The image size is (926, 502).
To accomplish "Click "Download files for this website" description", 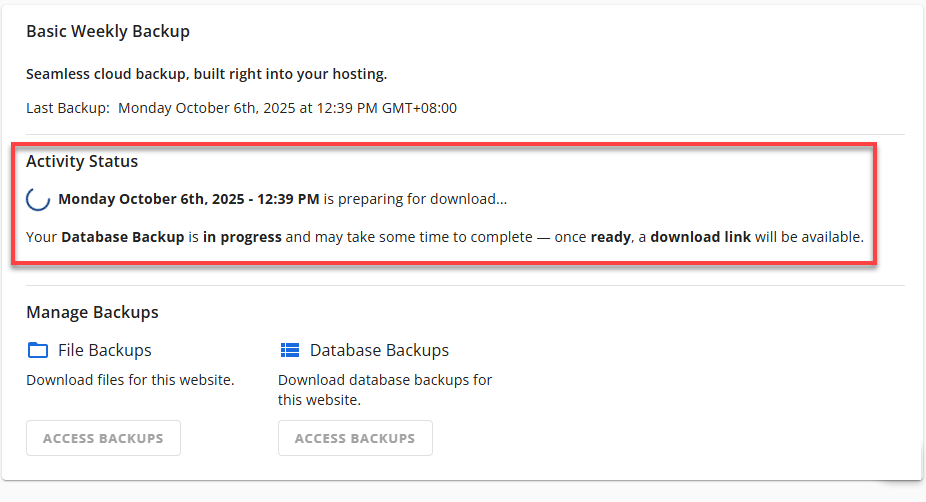I will click(x=130, y=380).
